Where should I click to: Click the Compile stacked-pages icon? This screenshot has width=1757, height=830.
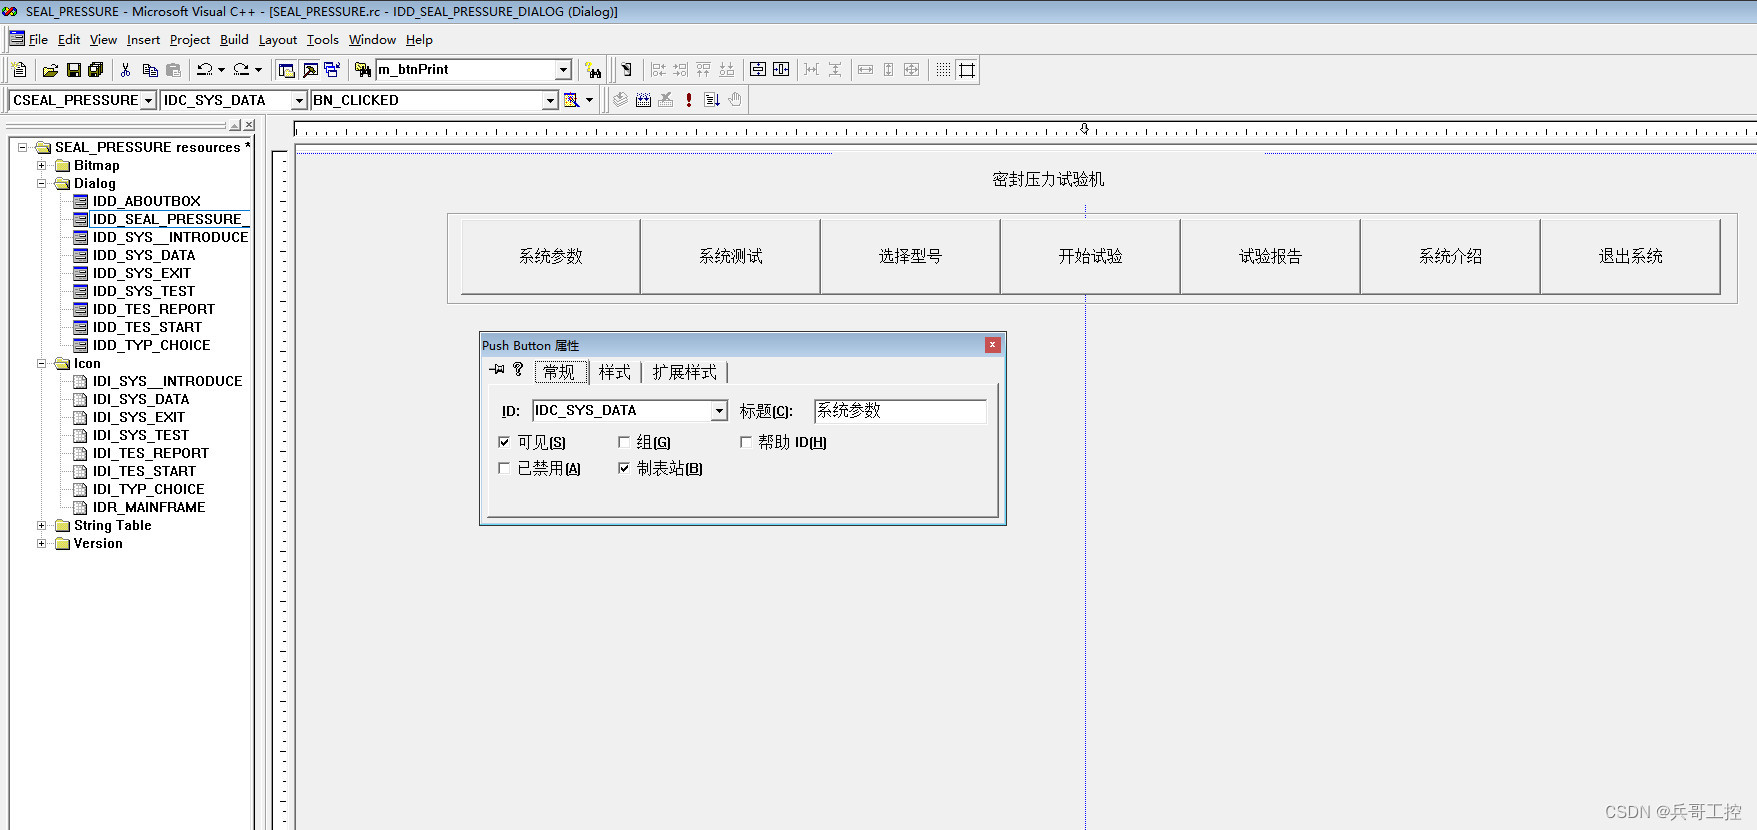(x=620, y=100)
